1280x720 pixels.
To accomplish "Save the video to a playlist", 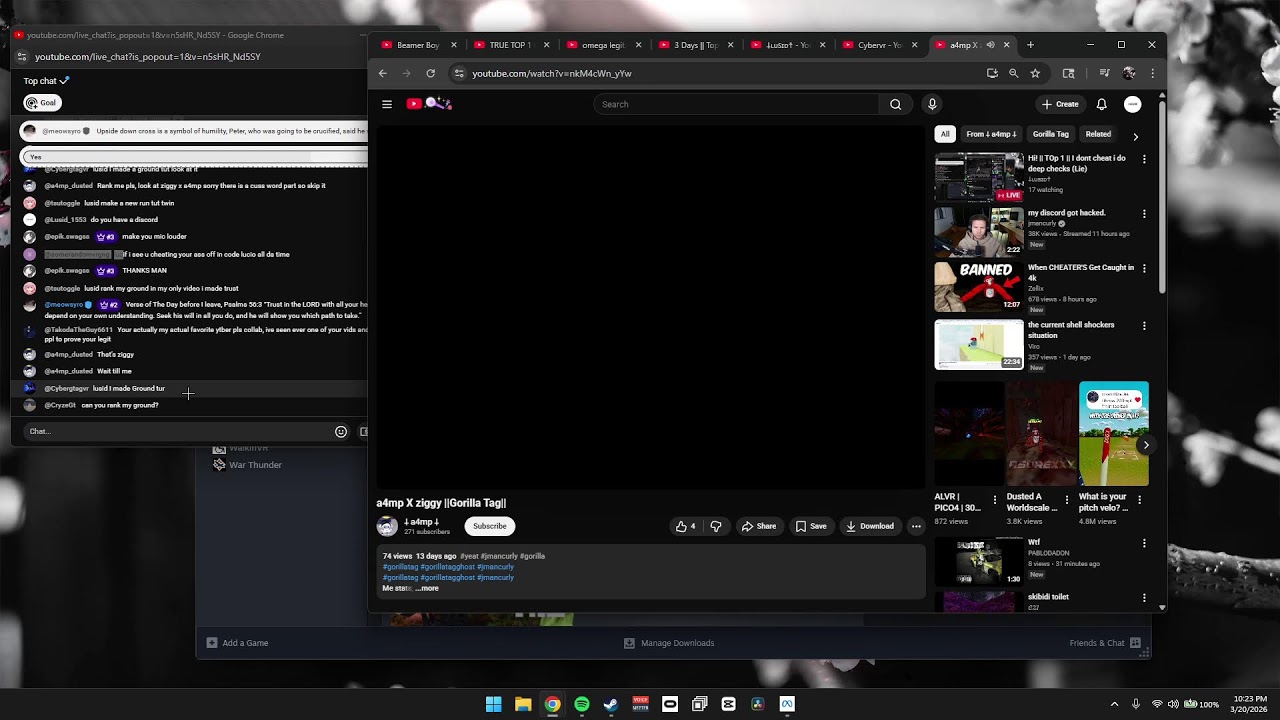I will tap(811, 526).
